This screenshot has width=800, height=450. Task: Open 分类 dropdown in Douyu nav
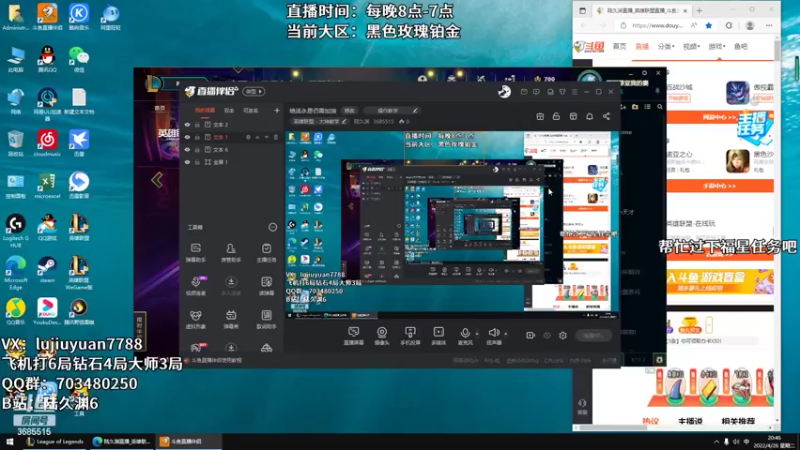click(666, 46)
